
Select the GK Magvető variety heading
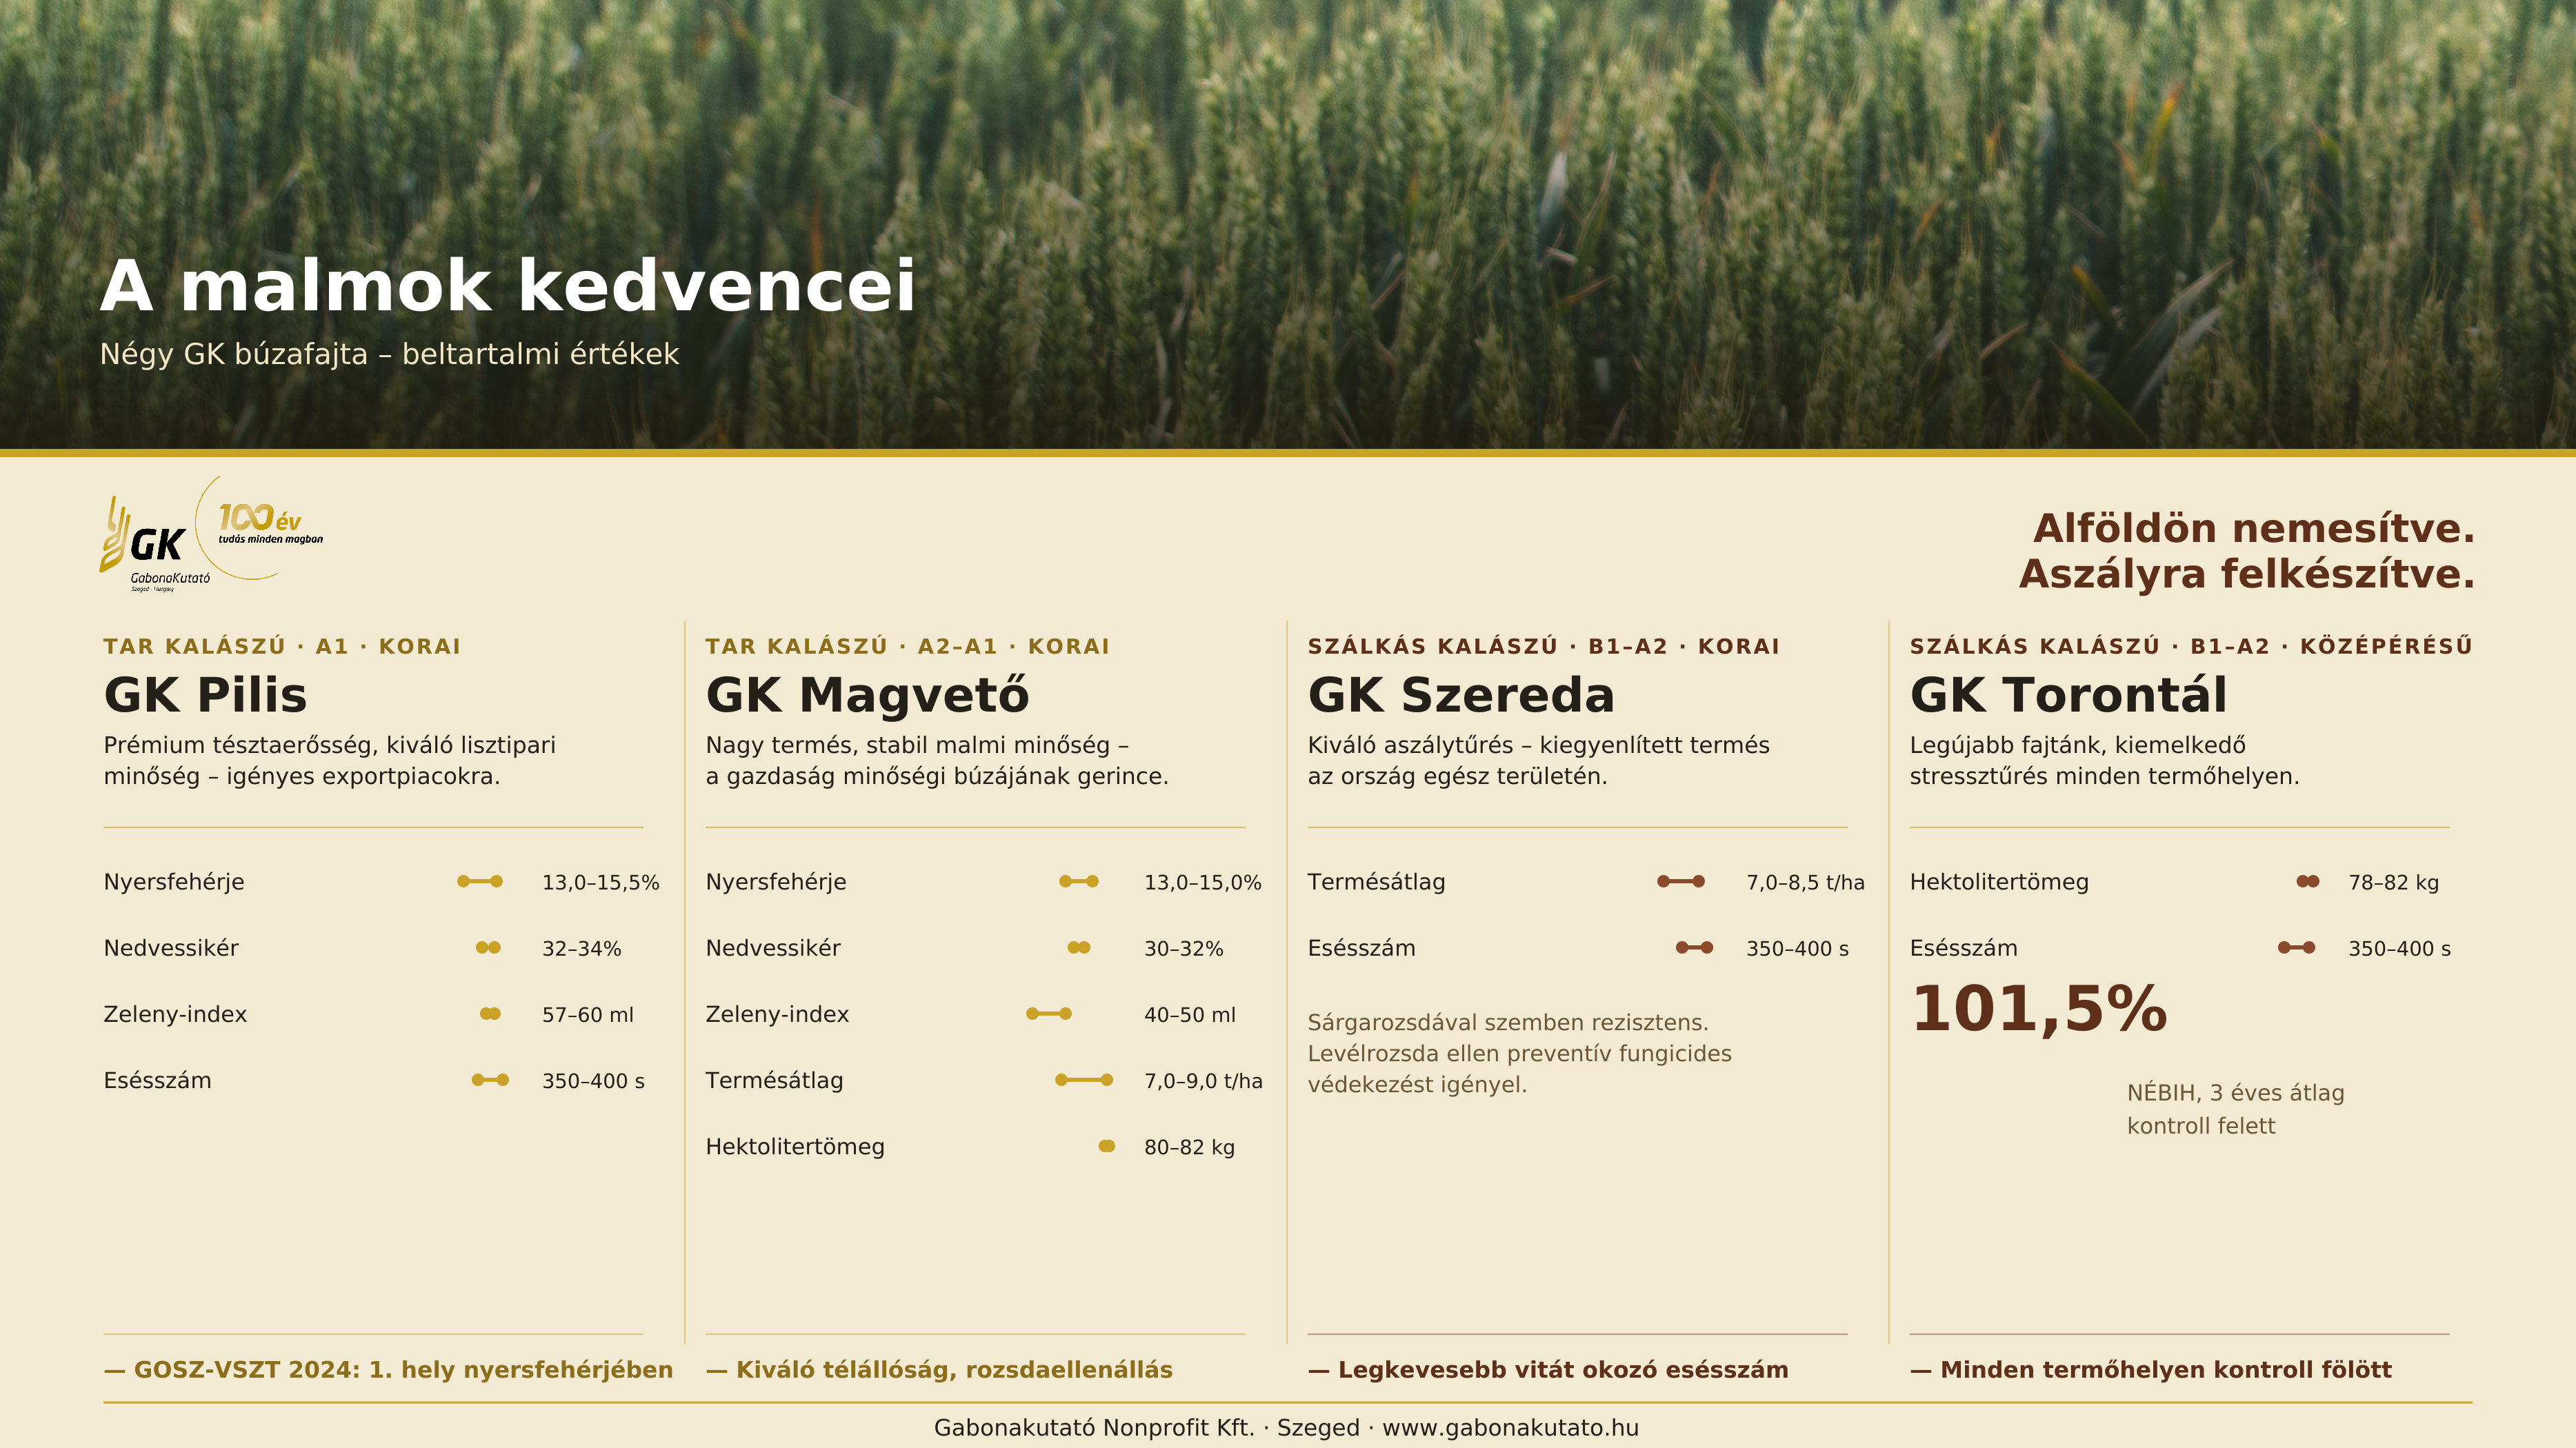tap(867, 695)
